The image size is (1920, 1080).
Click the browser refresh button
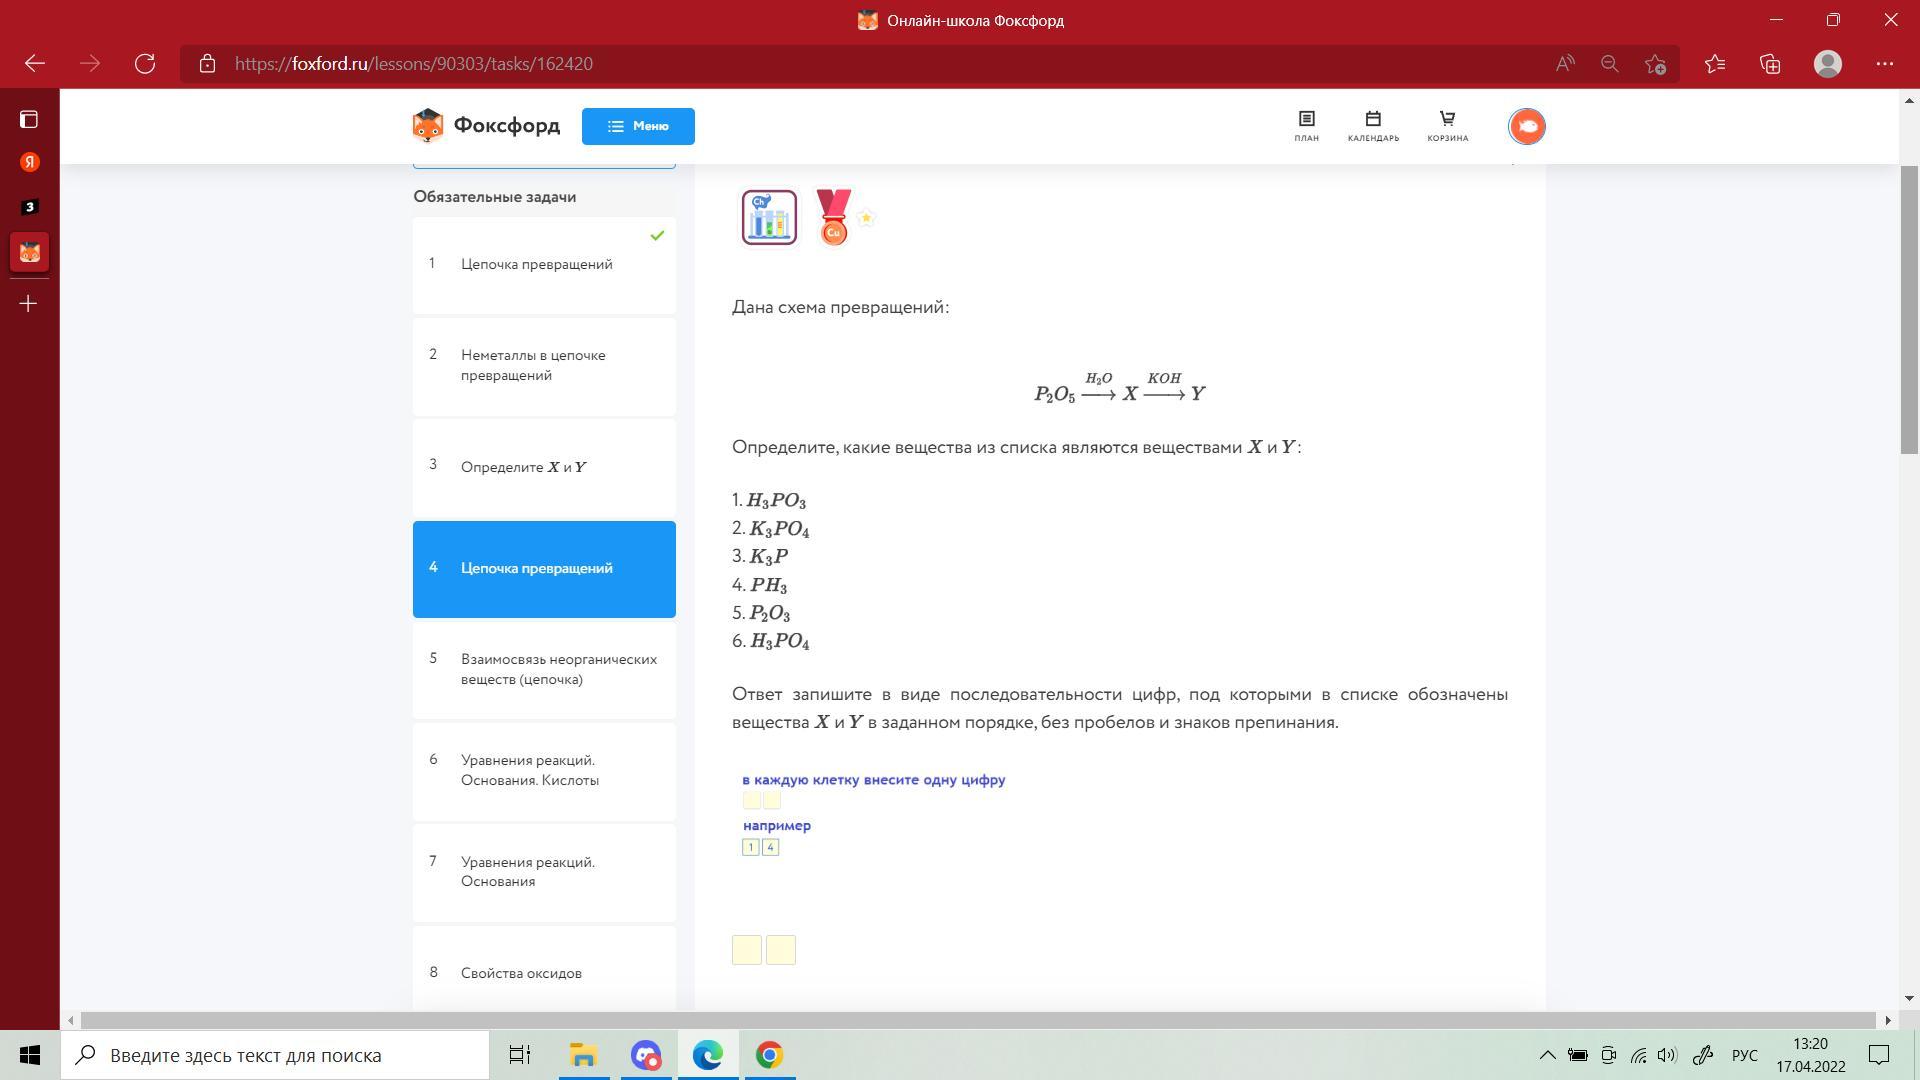(x=145, y=64)
